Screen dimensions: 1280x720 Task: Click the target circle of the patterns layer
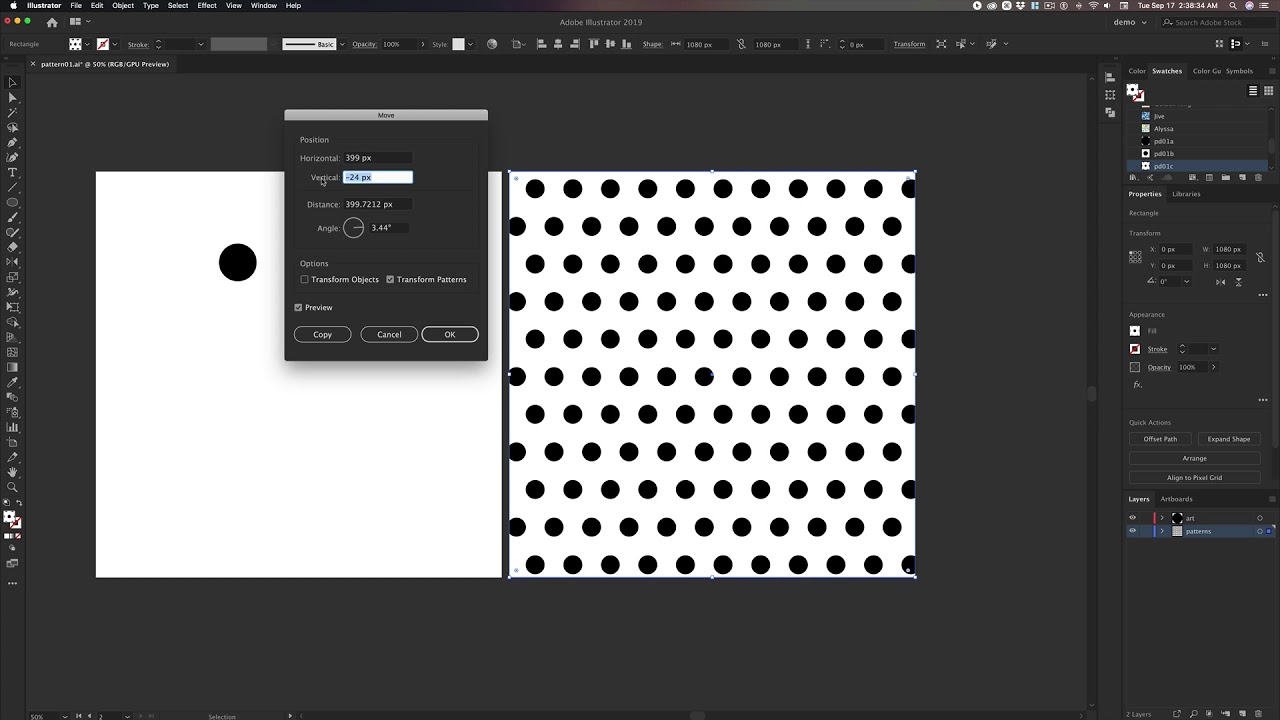click(1260, 531)
